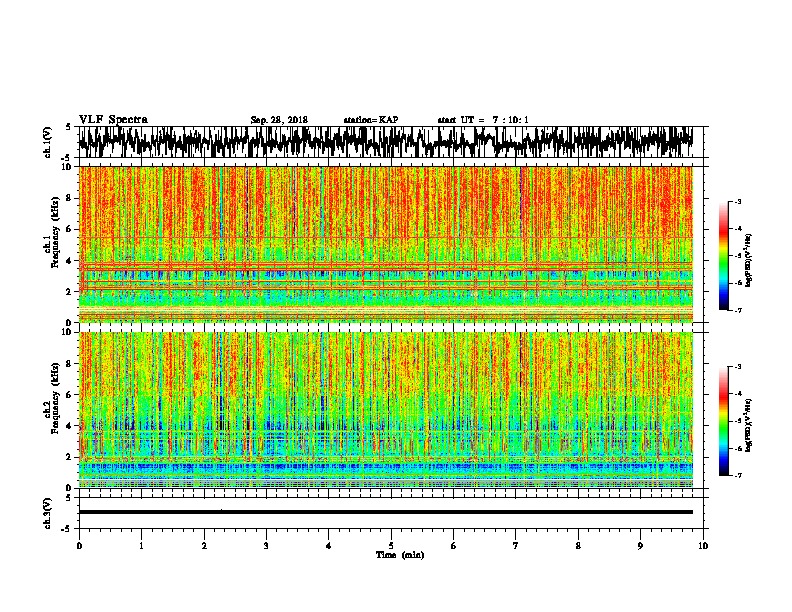The height and width of the screenshot is (612, 792).
Task: Select the date text "Sep. 28, 2018"
Action: (279, 120)
